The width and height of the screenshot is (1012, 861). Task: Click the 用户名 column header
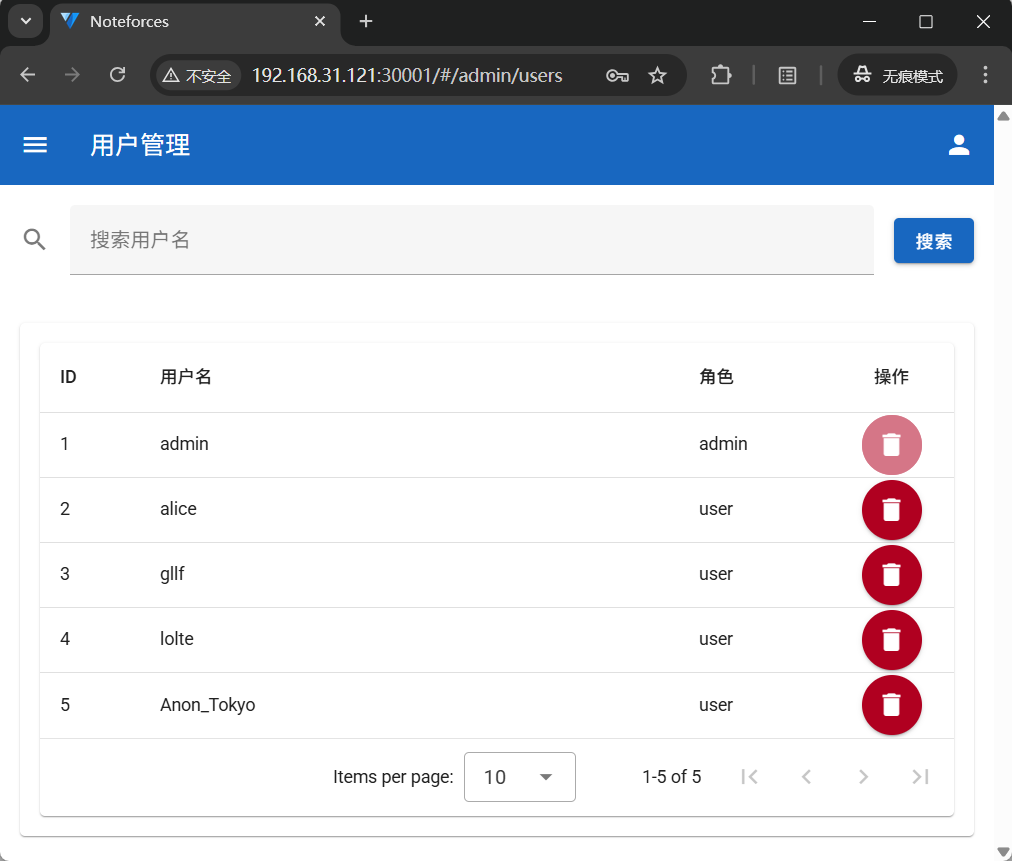pos(186,376)
